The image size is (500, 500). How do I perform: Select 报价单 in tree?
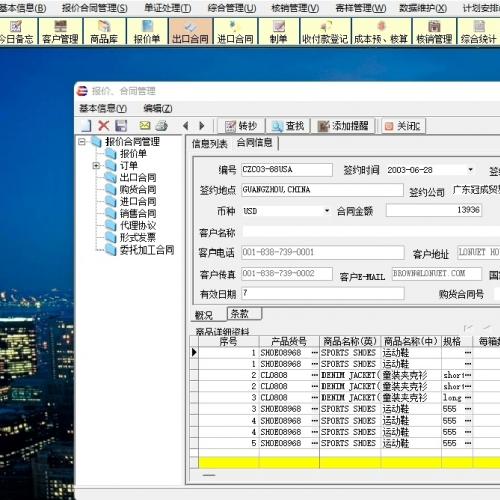pos(133,154)
